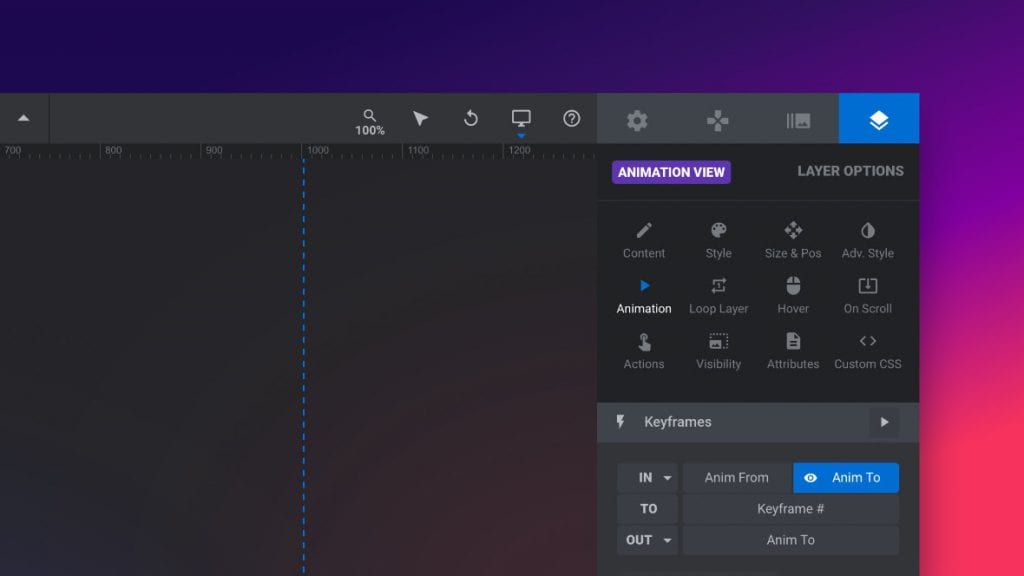Toggle the Animation View button
This screenshot has width=1024, height=576.
(x=671, y=172)
